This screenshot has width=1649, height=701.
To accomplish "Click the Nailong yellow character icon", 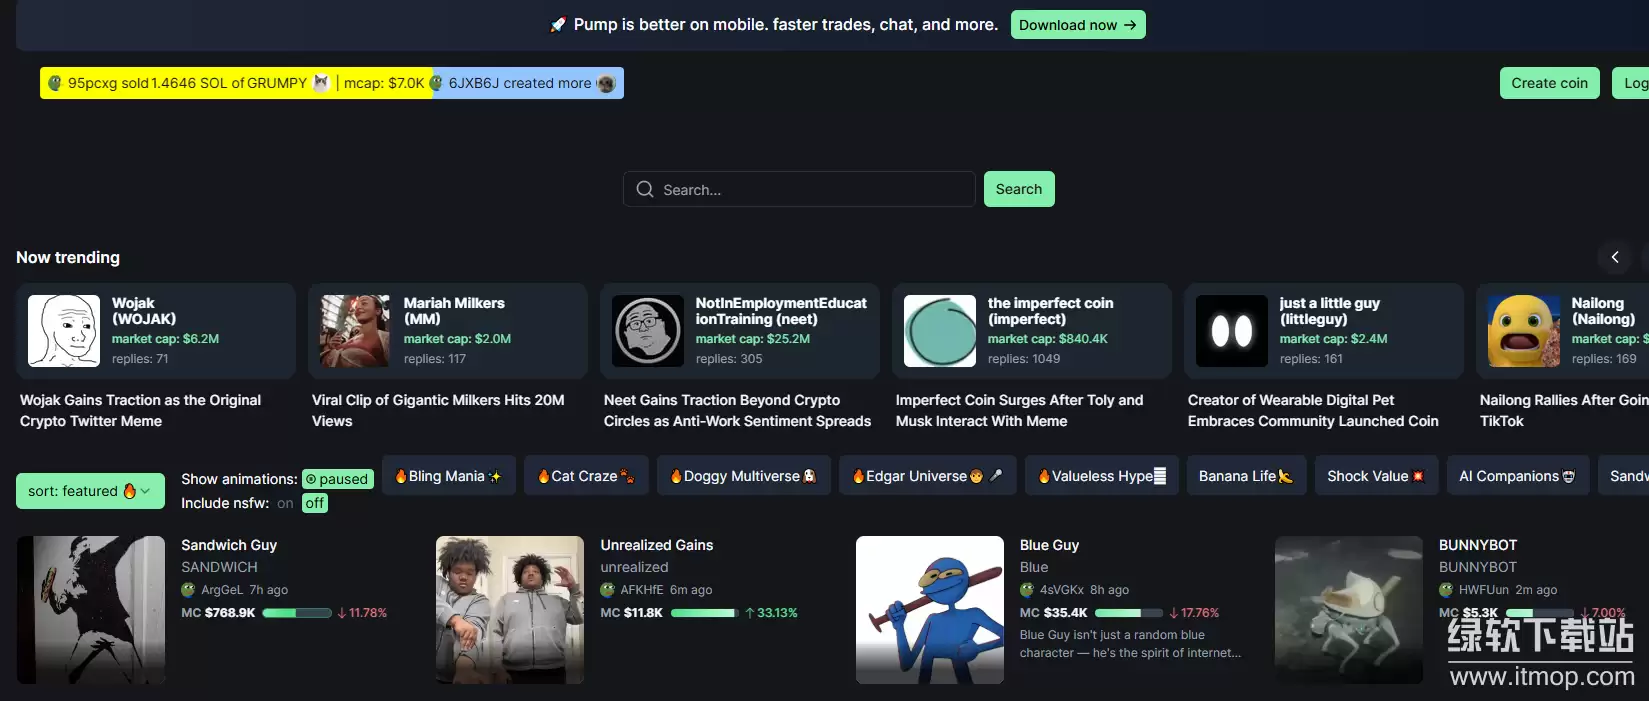I will coord(1524,331).
